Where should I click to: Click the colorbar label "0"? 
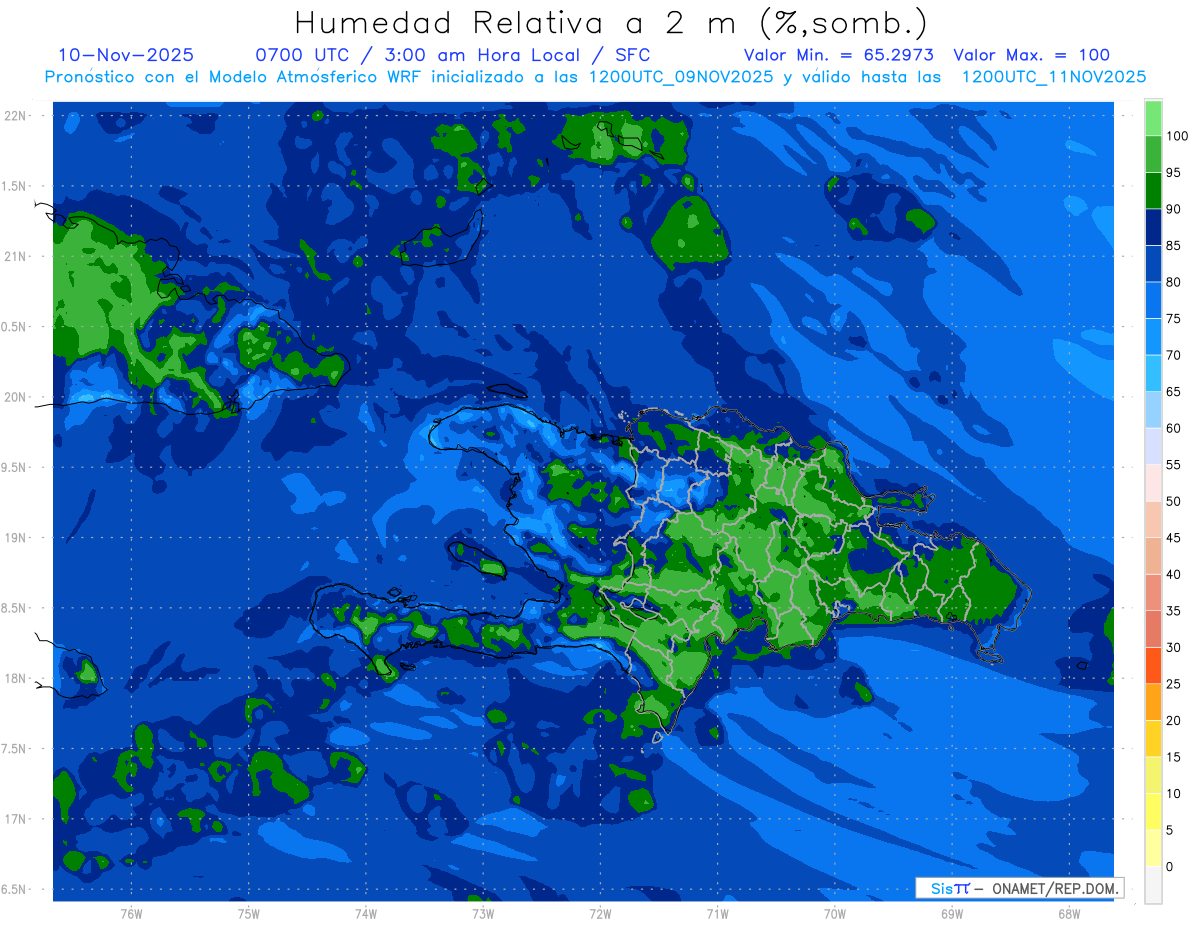1170,866
